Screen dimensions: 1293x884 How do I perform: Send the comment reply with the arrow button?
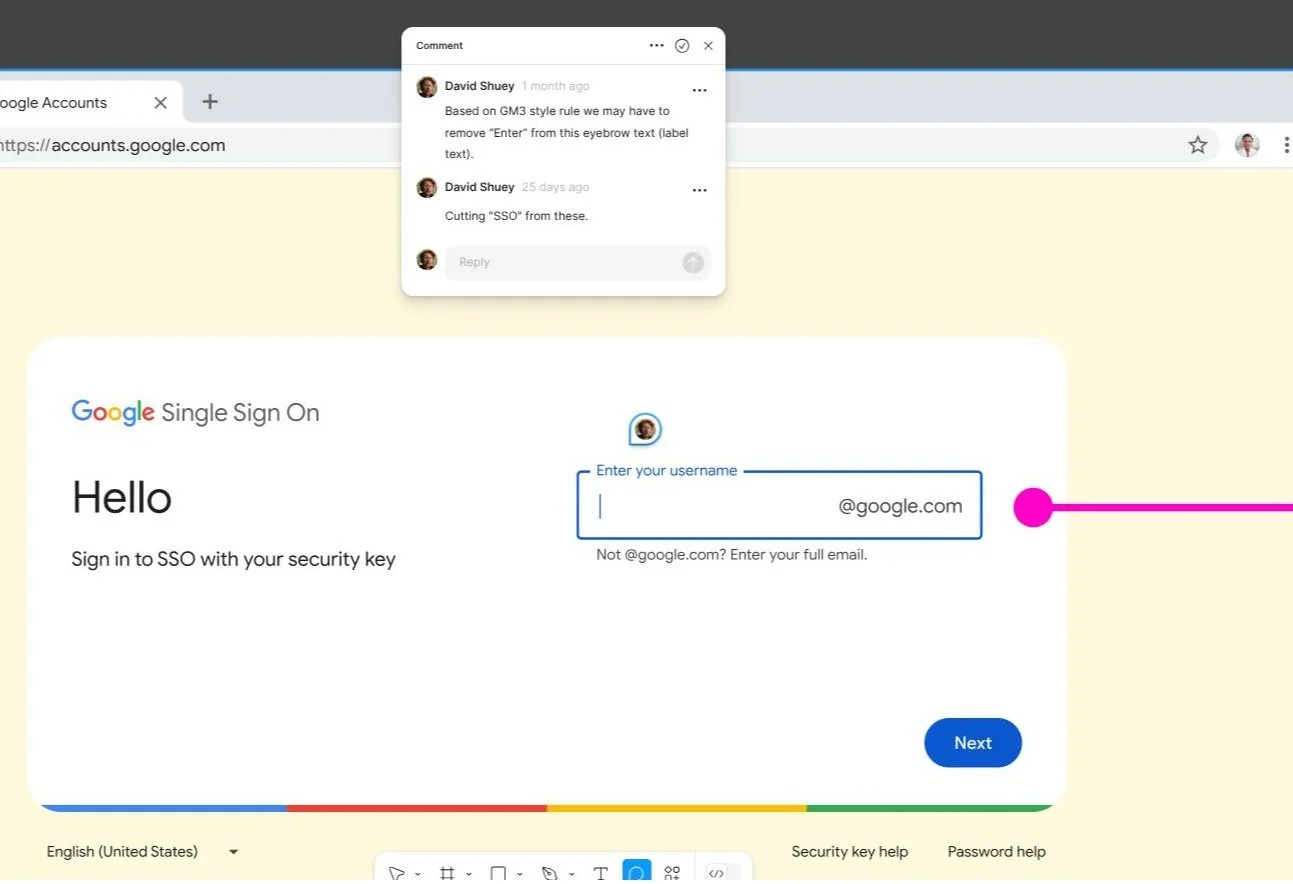pos(693,262)
